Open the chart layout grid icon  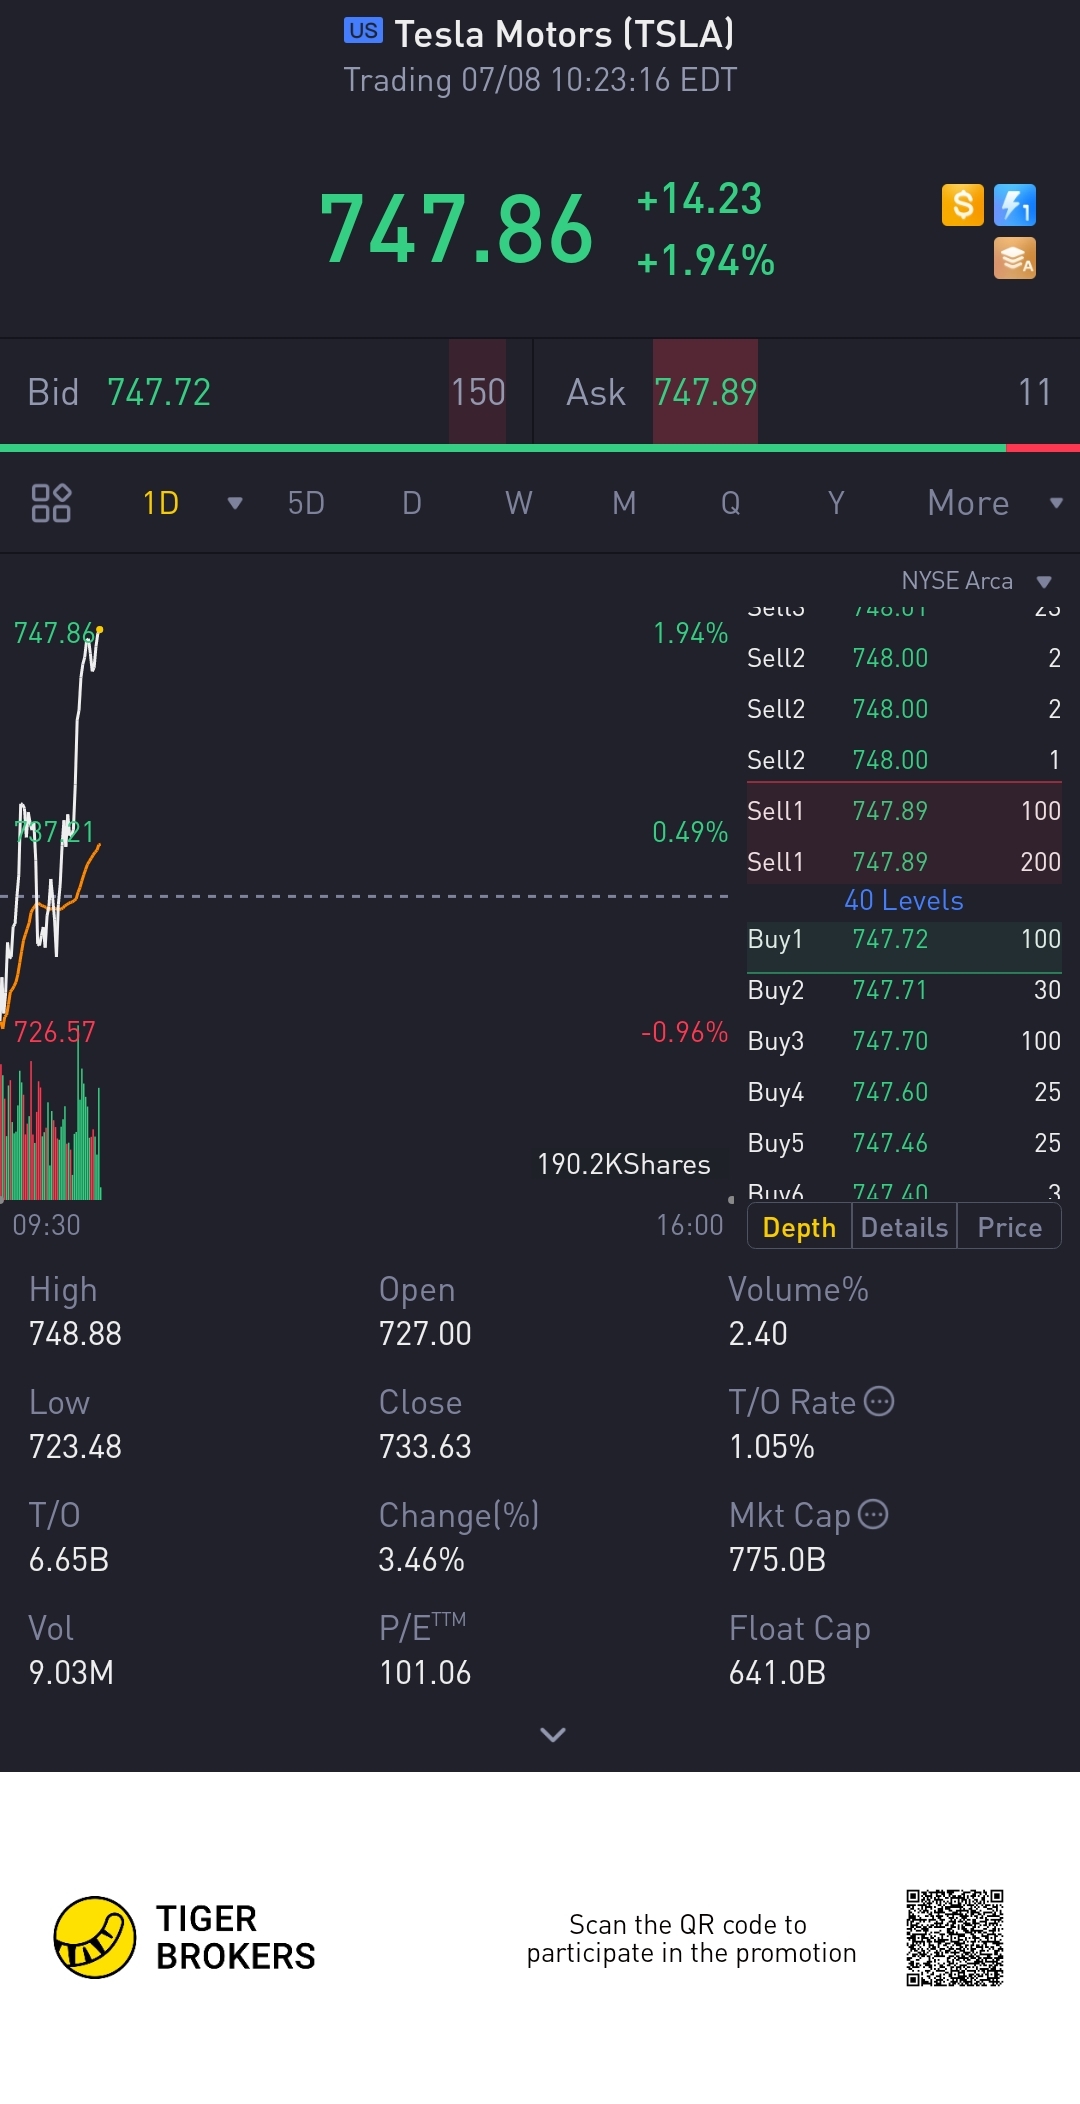pos(51,503)
